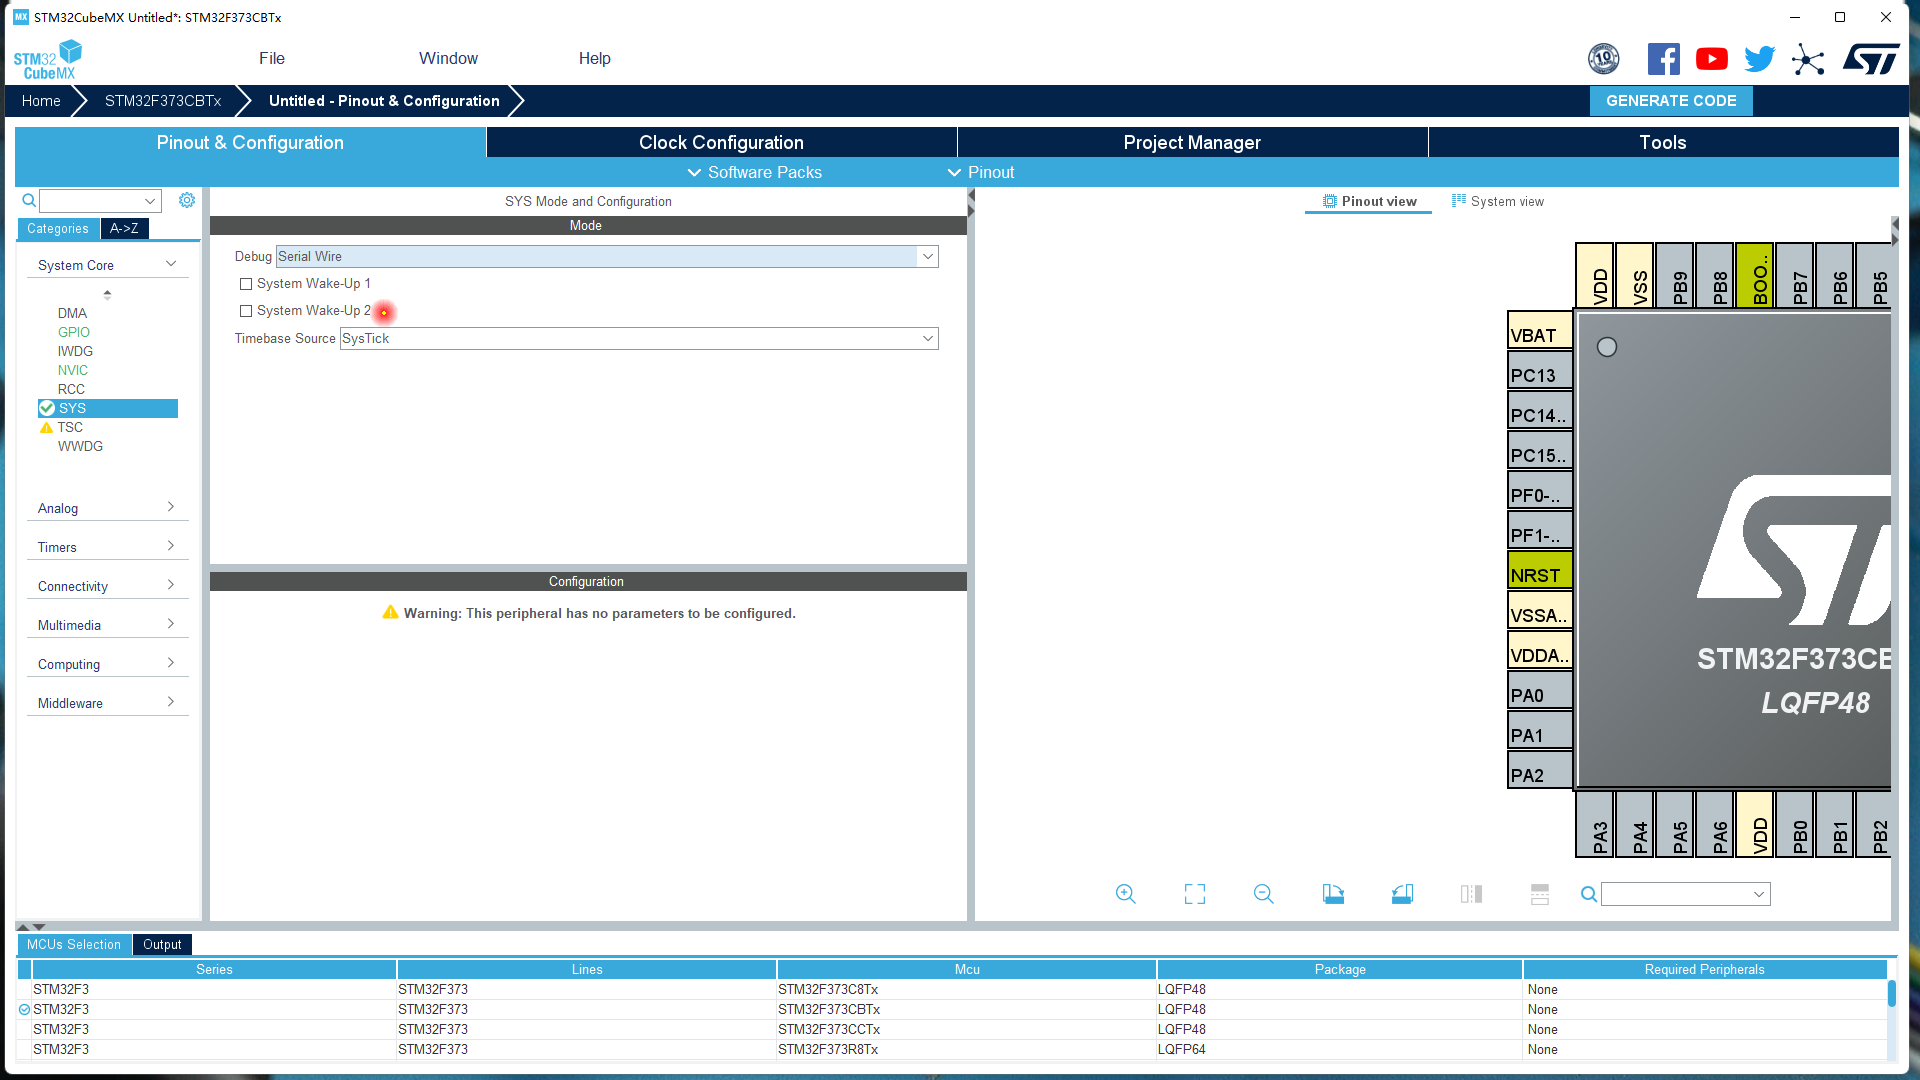Zoom in on the pinout view
The width and height of the screenshot is (1920, 1080).
pos(1125,894)
